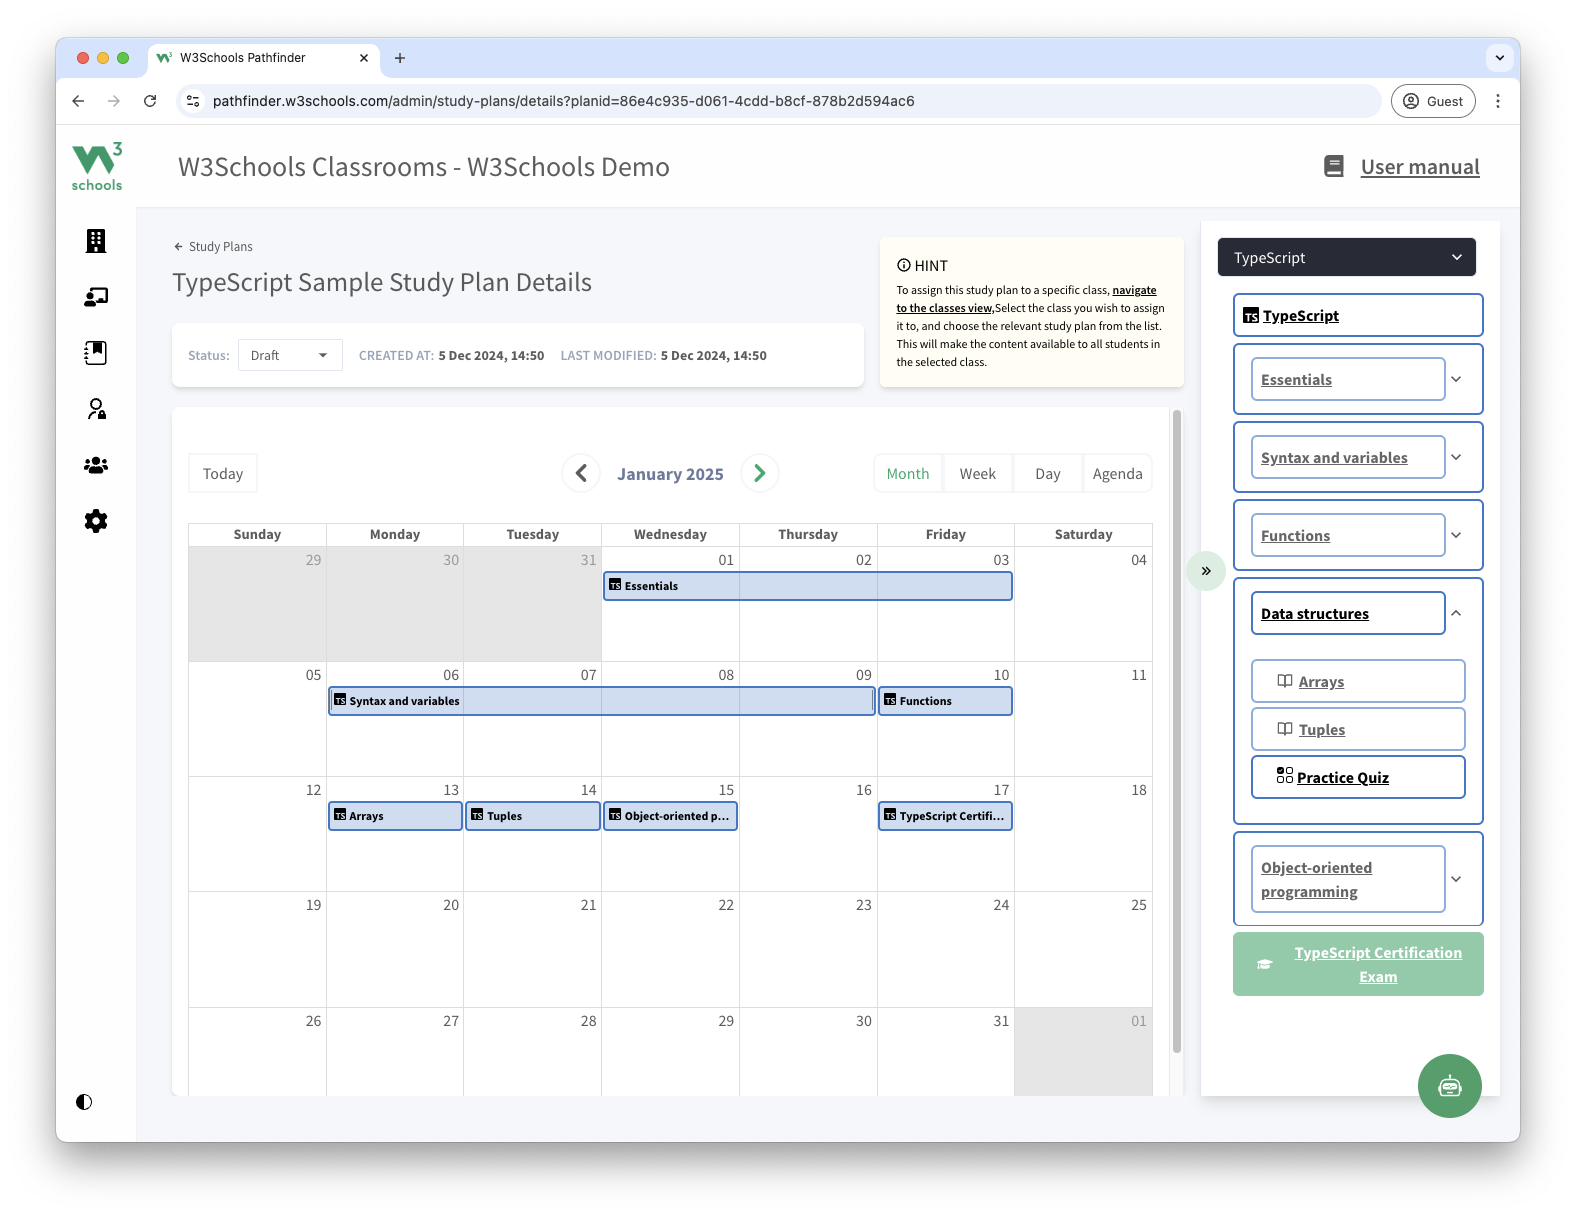
Task: Open the study plans book icon
Action: coord(96,353)
